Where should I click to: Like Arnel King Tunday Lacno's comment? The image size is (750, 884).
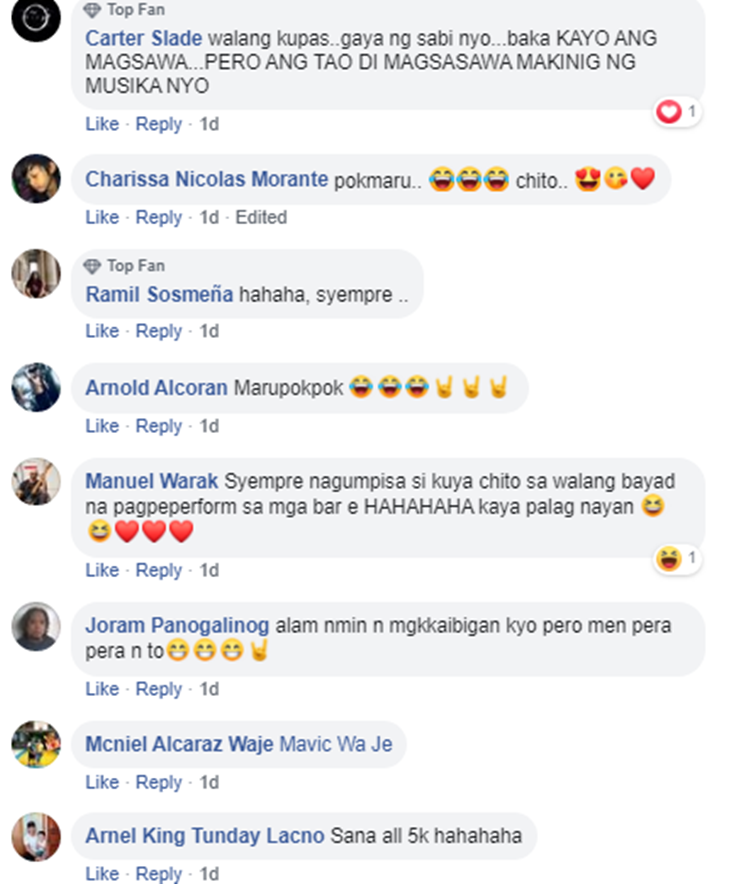[x=102, y=873]
